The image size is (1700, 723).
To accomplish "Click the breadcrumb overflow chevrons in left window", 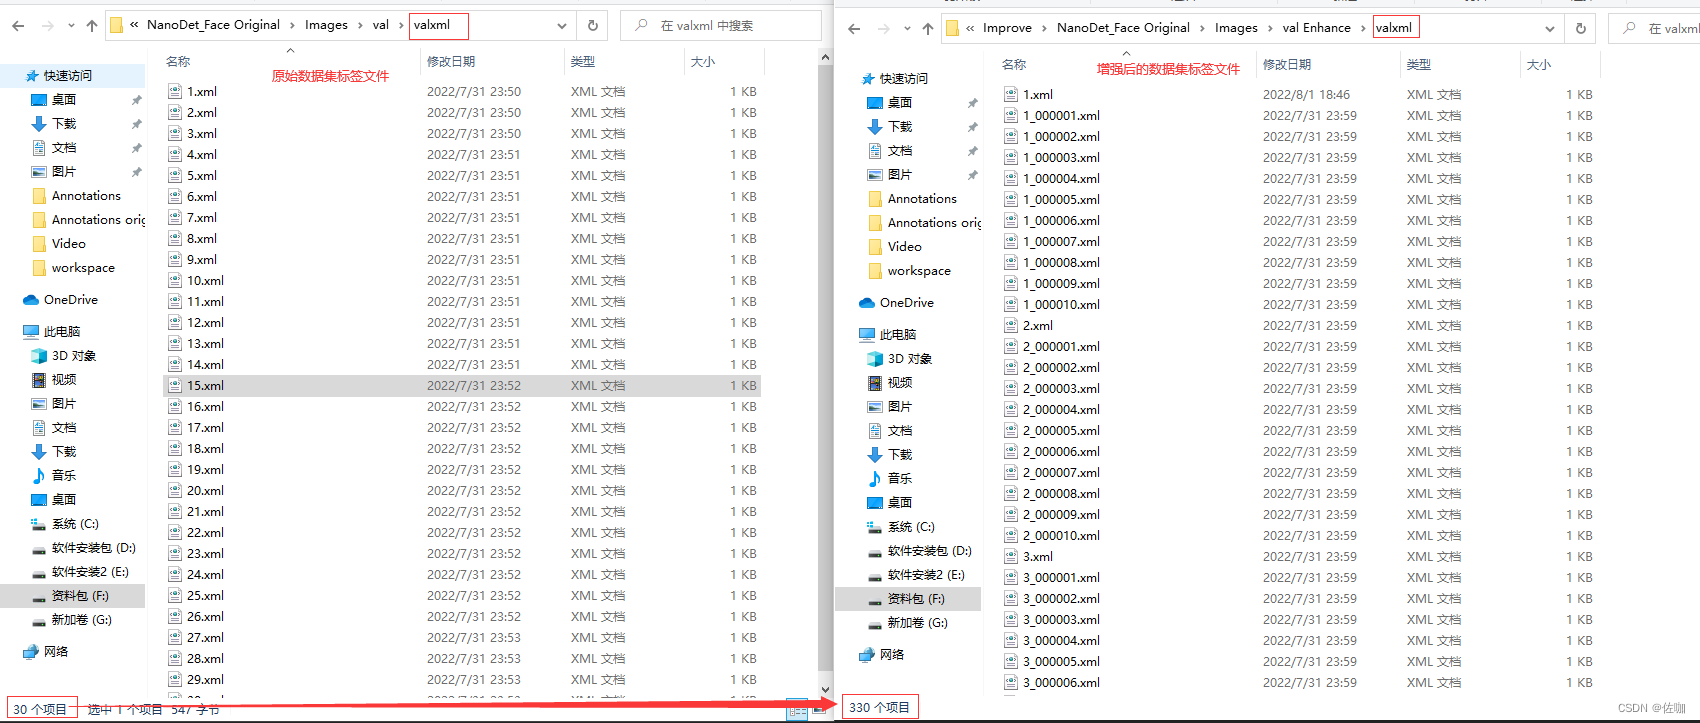I will click(x=134, y=25).
